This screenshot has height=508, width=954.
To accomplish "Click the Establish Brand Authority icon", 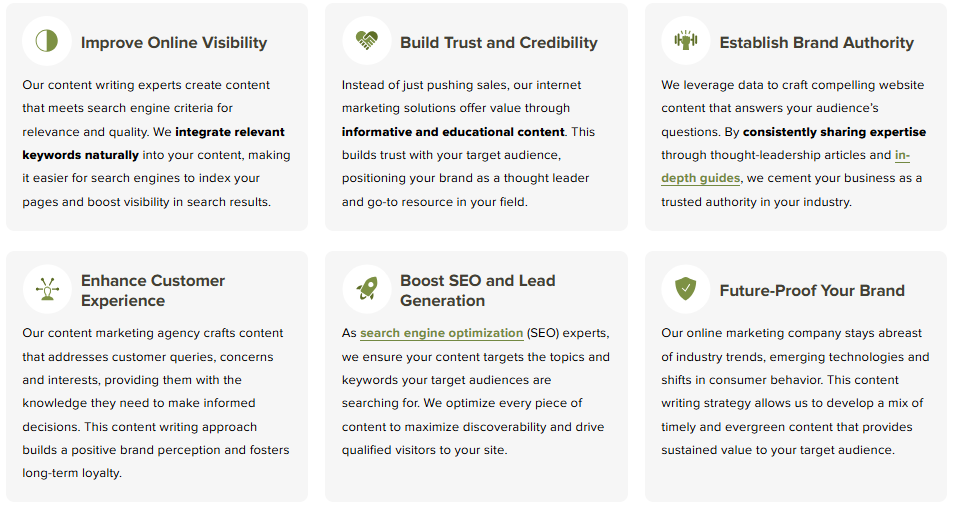I will tap(685, 41).
